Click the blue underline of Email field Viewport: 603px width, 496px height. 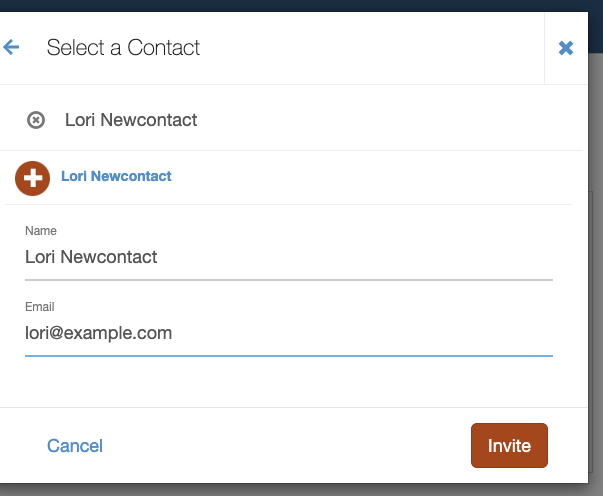tap(289, 356)
